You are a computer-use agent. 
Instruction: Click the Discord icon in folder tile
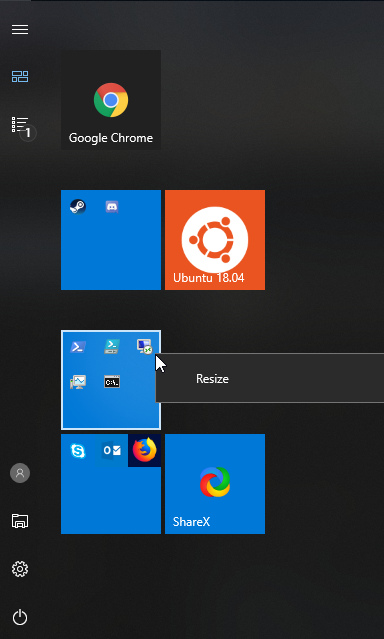click(111, 207)
